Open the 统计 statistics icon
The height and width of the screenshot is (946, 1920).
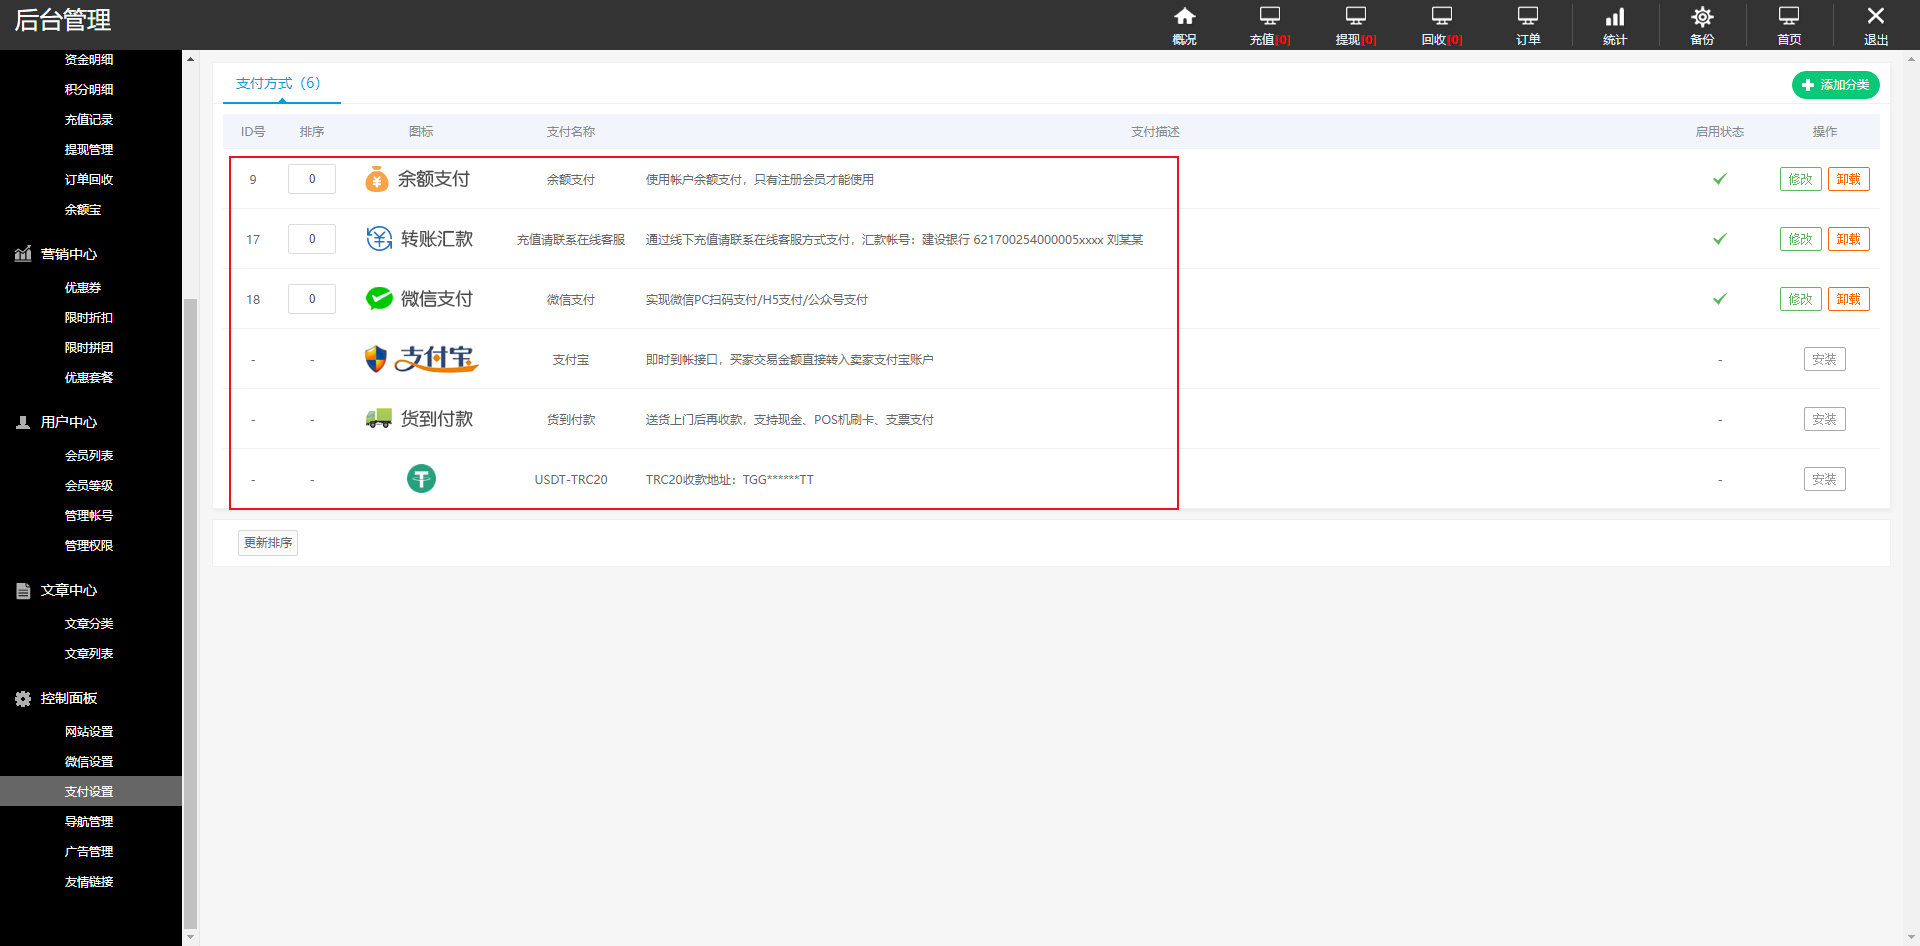click(x=1614, y=24)
